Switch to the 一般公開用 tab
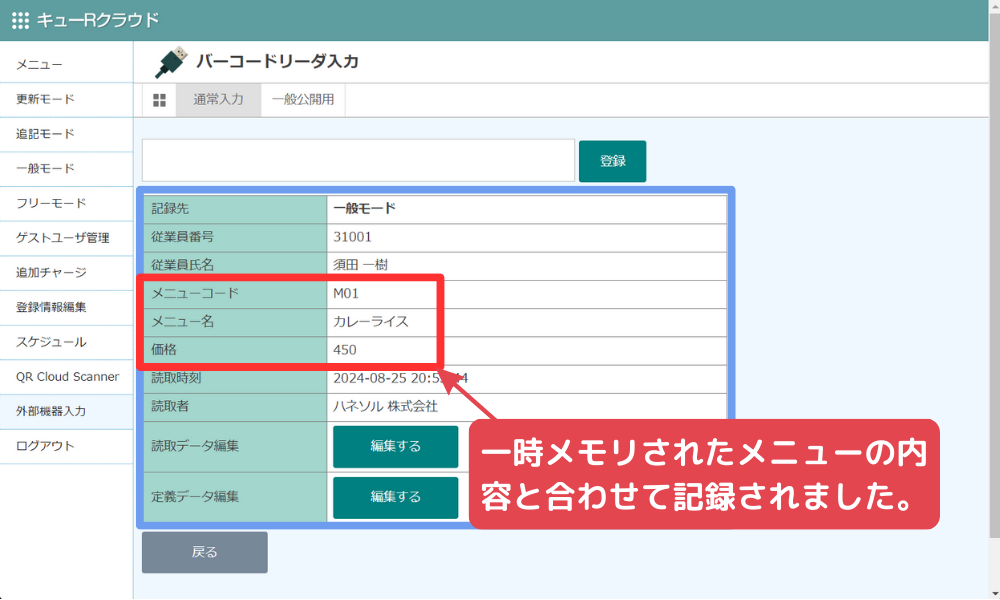Screen dimensions: 1000x600 pos(303,100)
